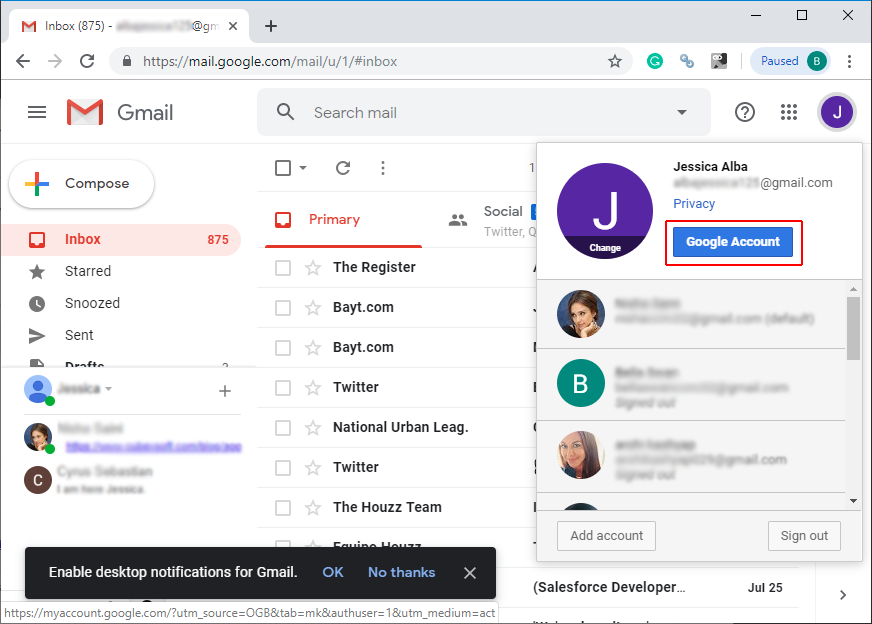Expand the Jessica chat status dropdown

click(x=108, y=389)
